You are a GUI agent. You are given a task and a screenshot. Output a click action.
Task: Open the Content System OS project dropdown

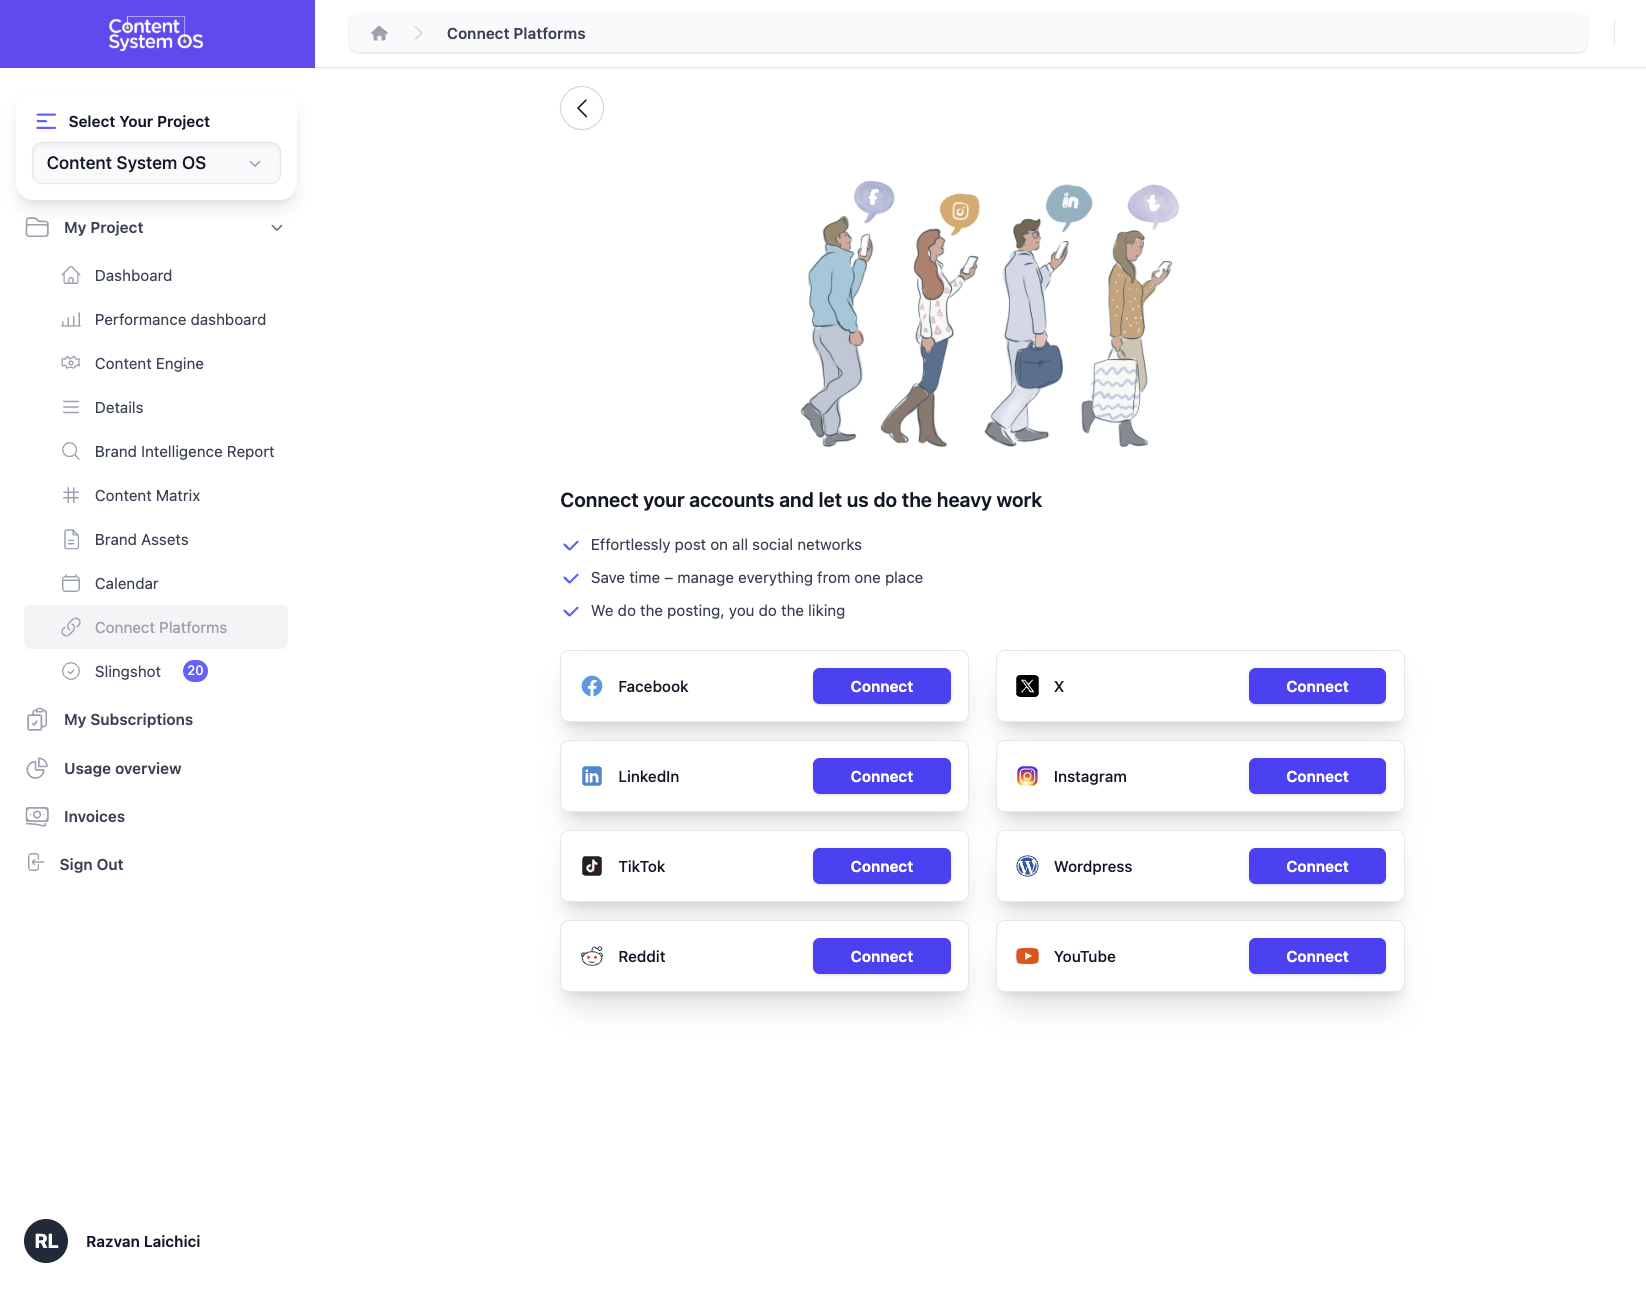(156, 163)
